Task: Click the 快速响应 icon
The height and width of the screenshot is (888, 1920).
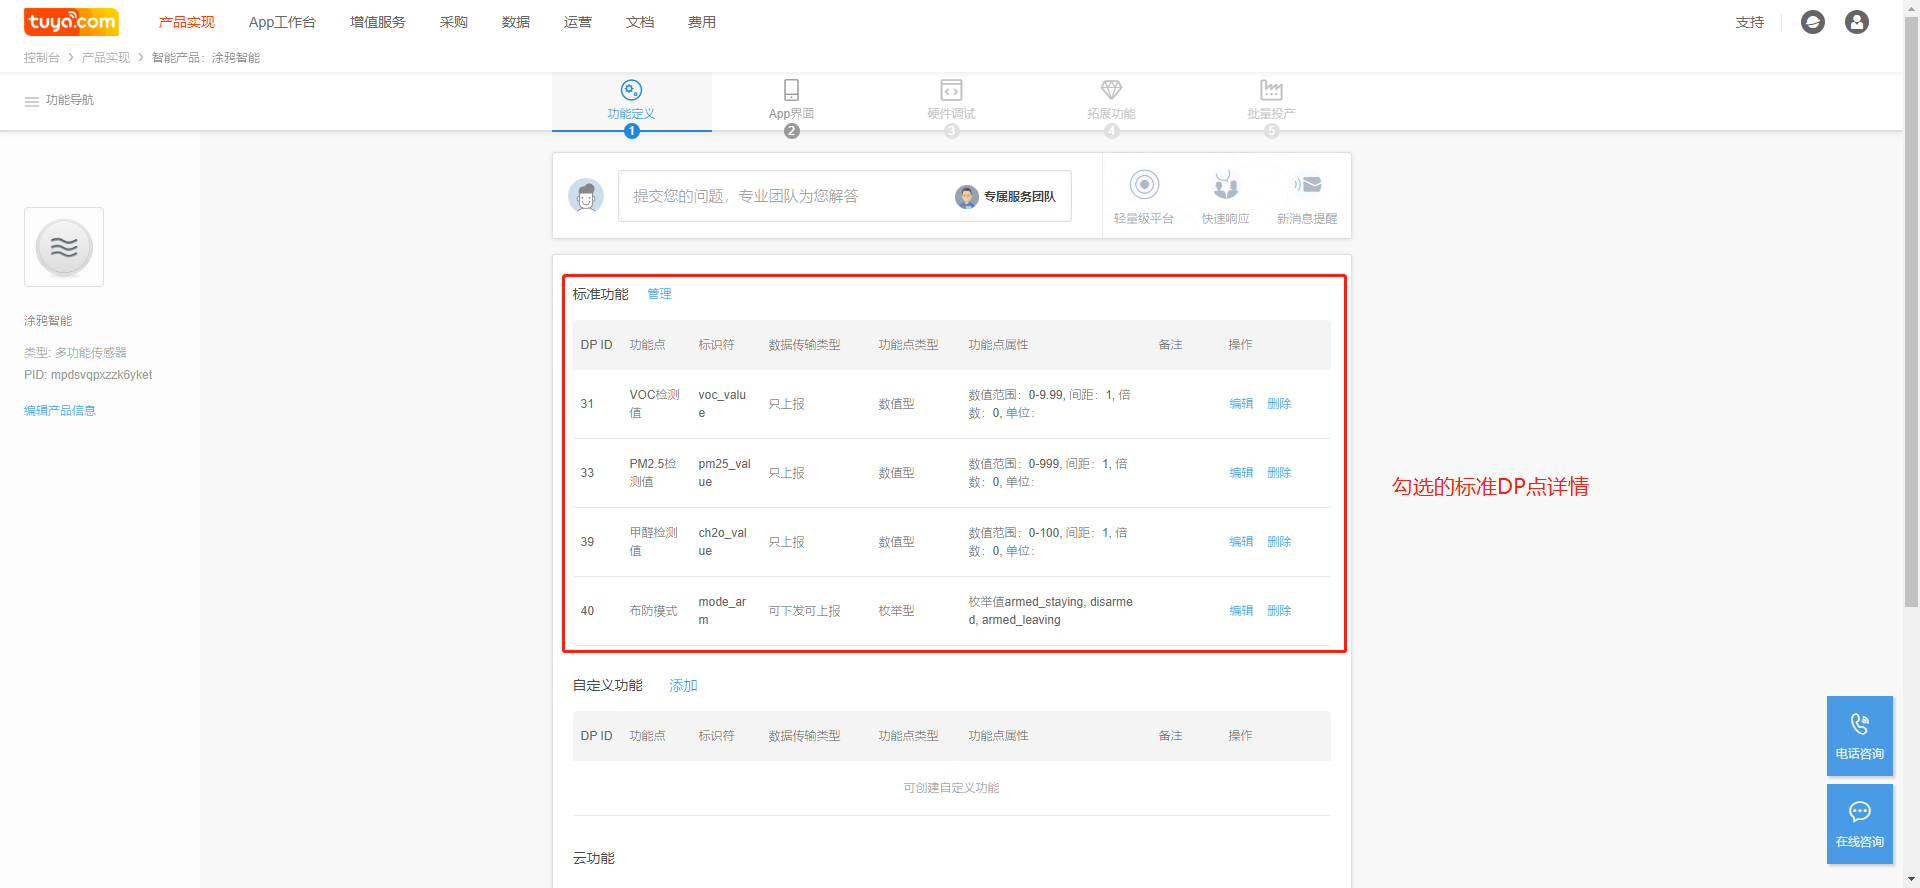Action: 1226,185
